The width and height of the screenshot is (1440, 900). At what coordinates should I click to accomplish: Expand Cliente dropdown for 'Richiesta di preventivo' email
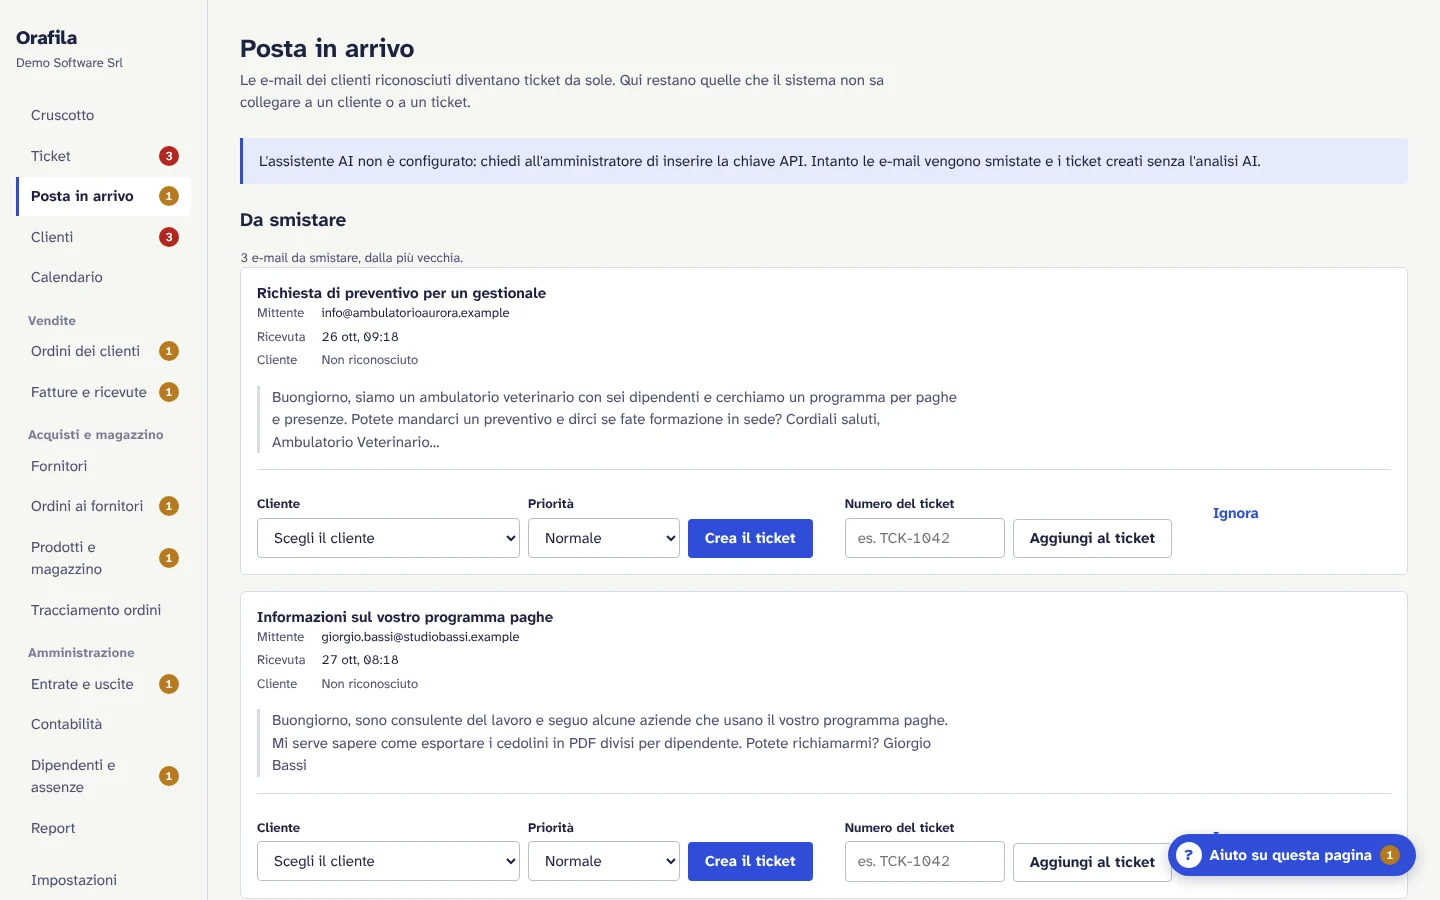coord(388,538)
